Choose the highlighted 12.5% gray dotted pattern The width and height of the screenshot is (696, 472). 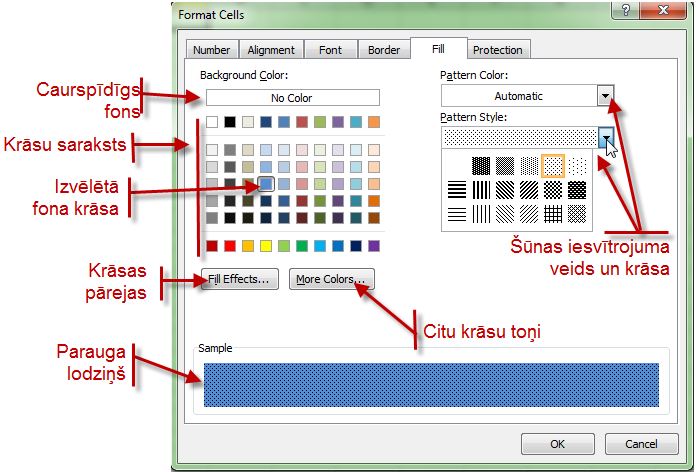(x=553, y=165)
